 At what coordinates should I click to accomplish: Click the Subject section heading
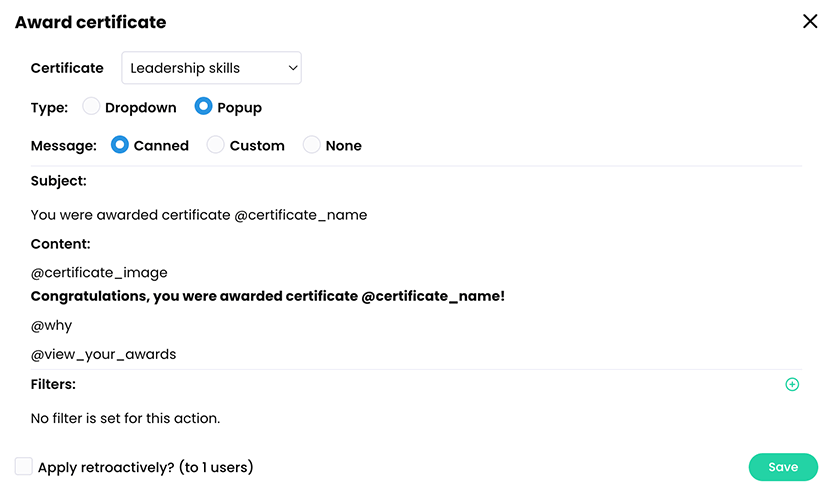point(59,181)
